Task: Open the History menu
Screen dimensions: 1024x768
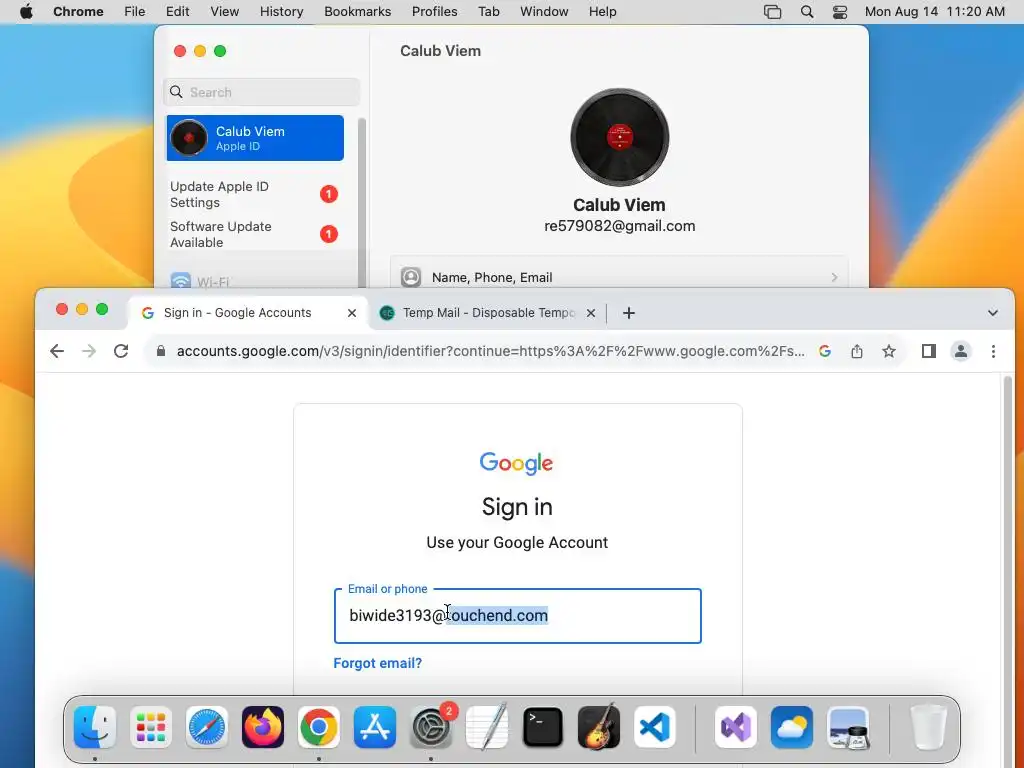Action: tap(281, 12)
